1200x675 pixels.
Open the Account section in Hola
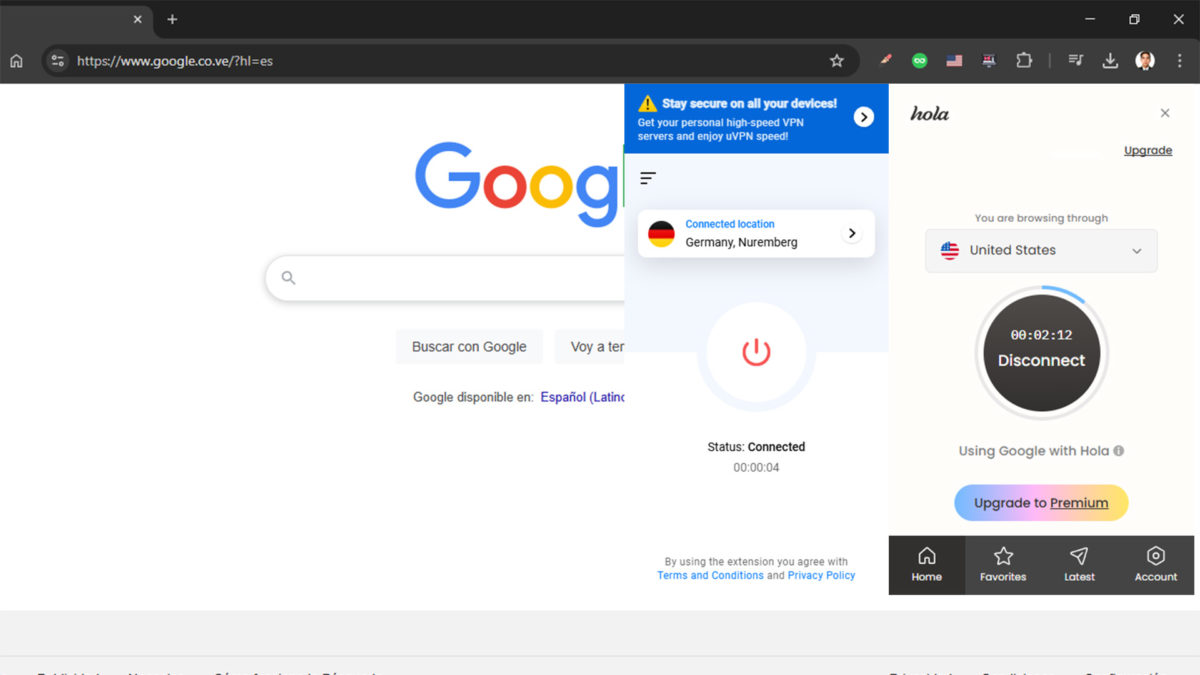coord(1155,565)
